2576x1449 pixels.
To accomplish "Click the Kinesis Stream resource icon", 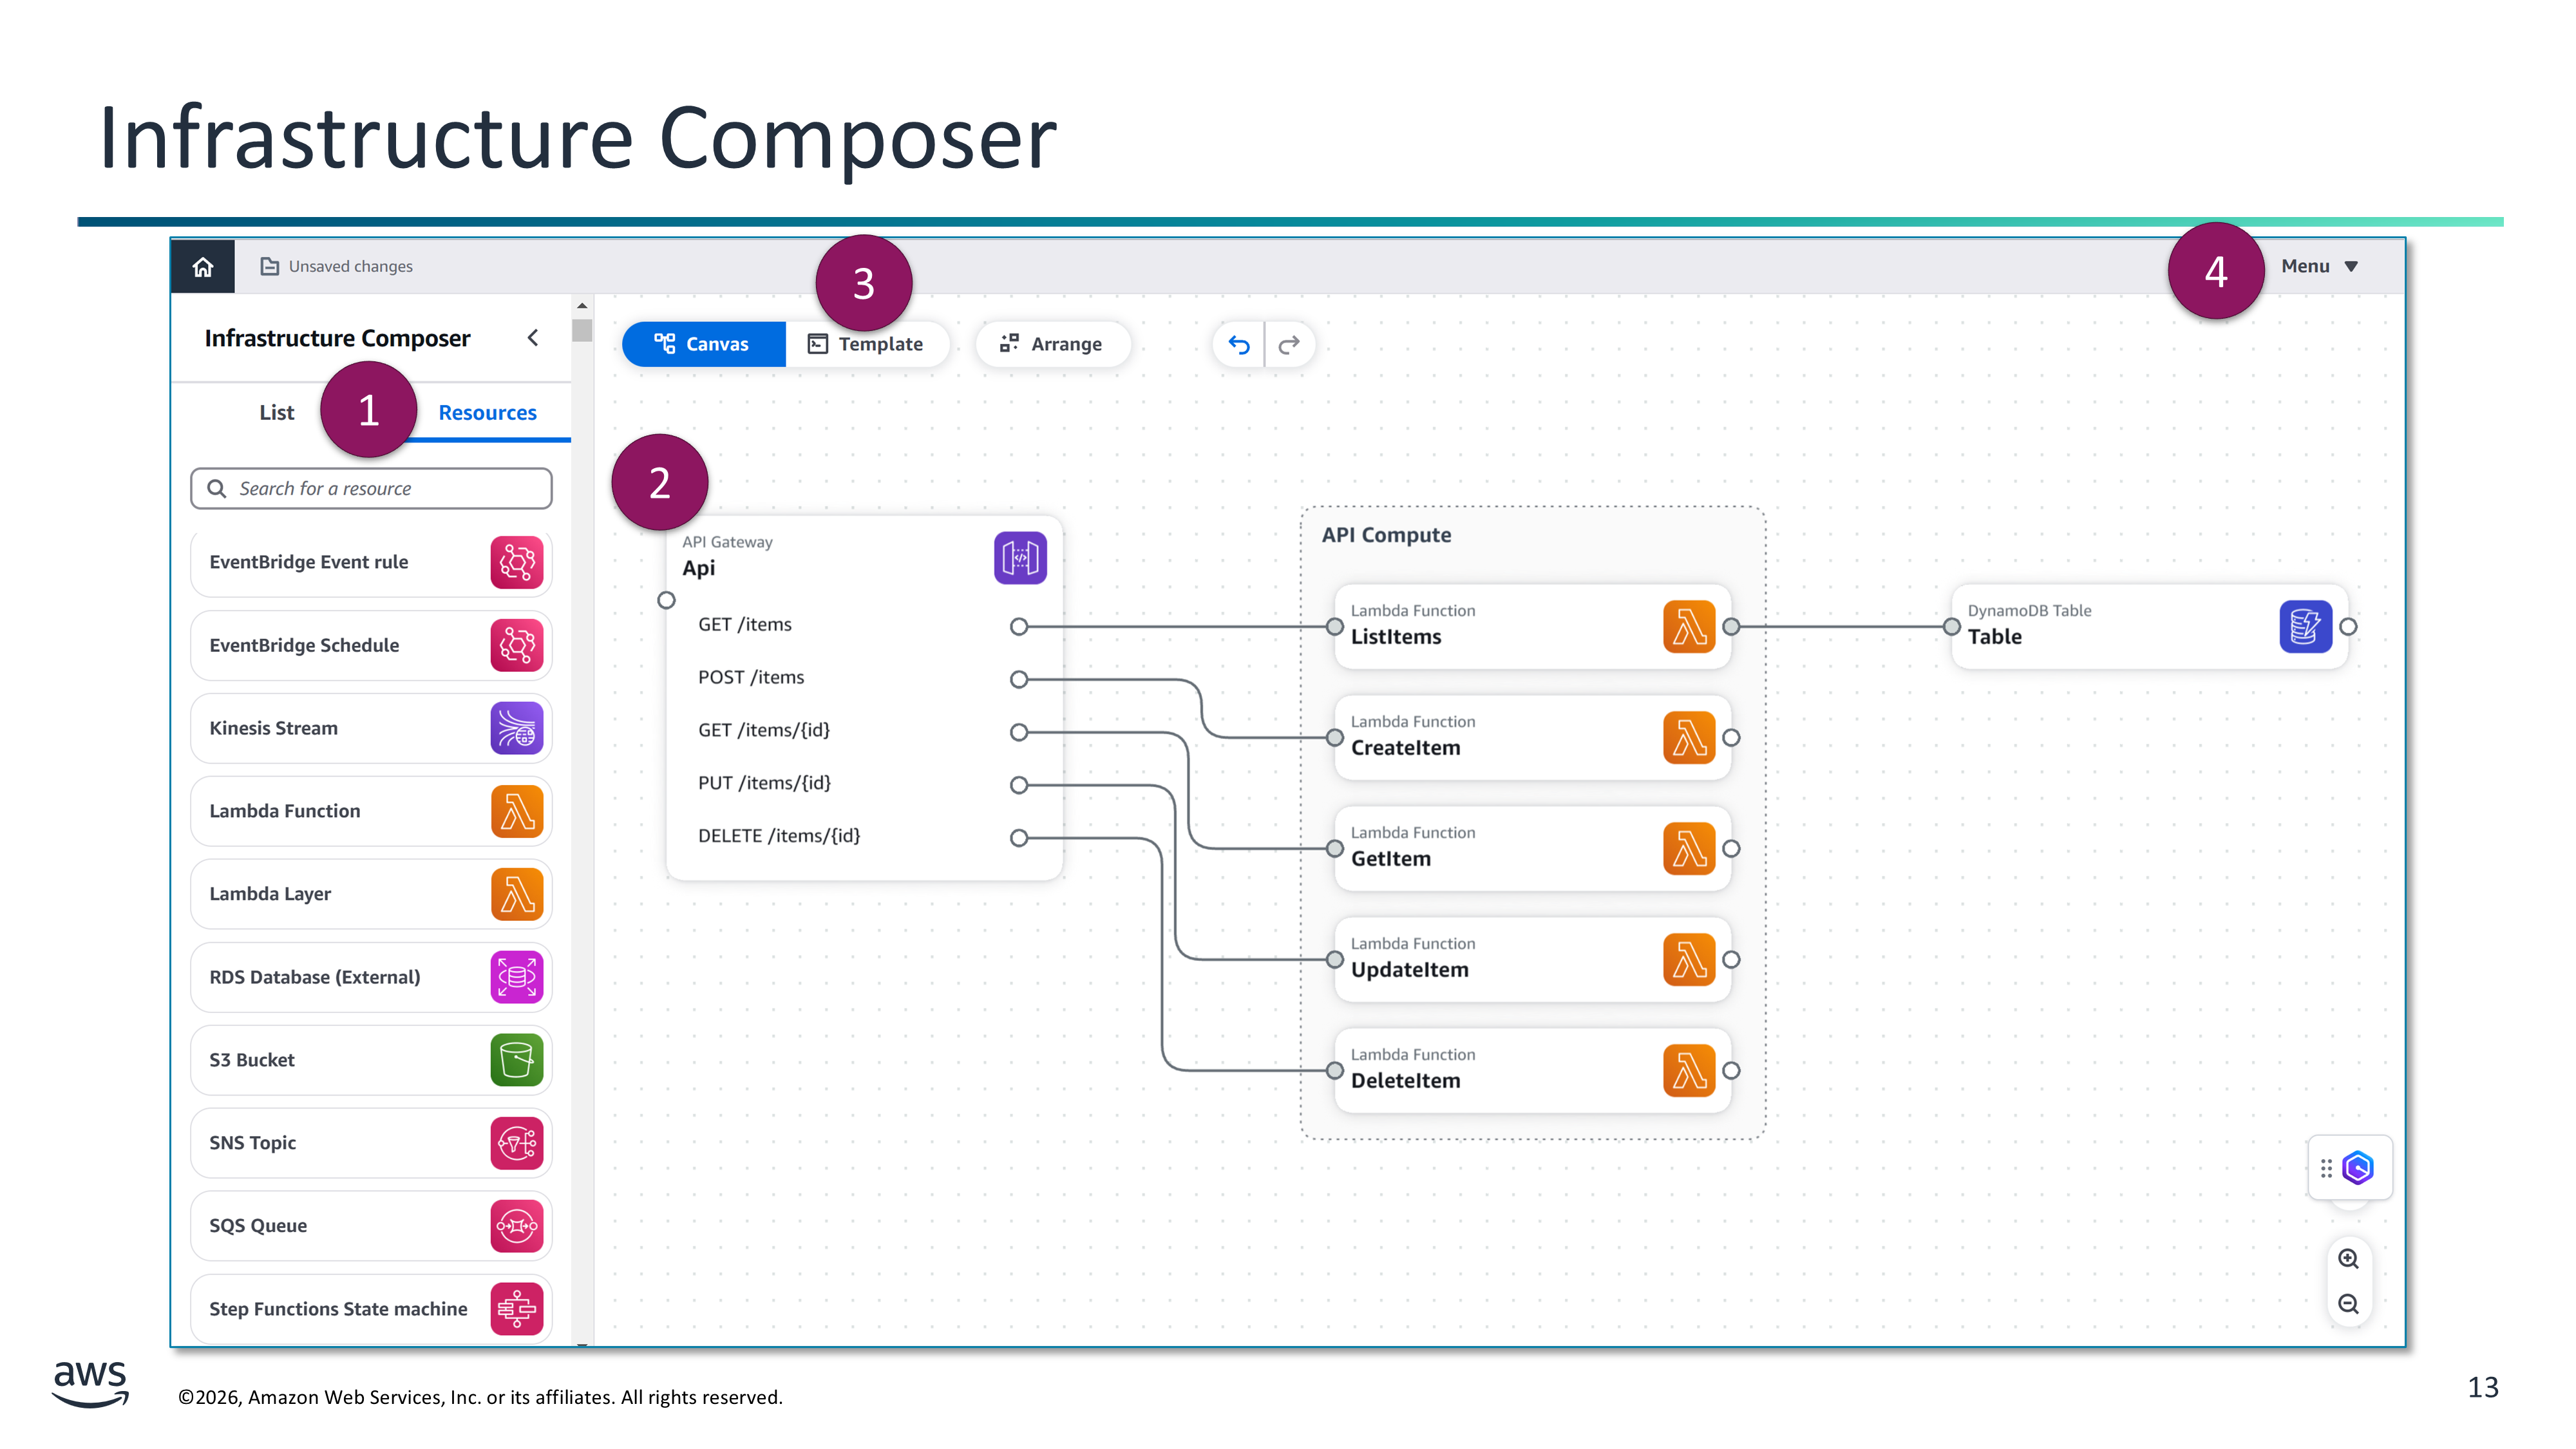I will point(516,728).
